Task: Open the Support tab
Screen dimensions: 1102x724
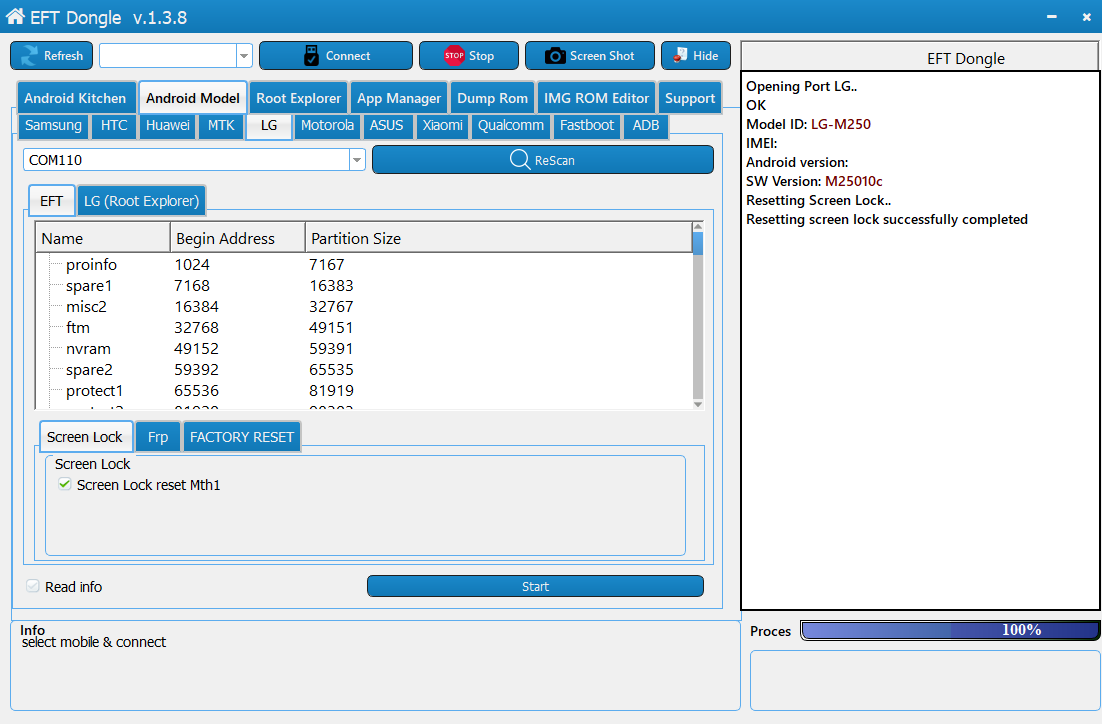Action: click(689, 98)
